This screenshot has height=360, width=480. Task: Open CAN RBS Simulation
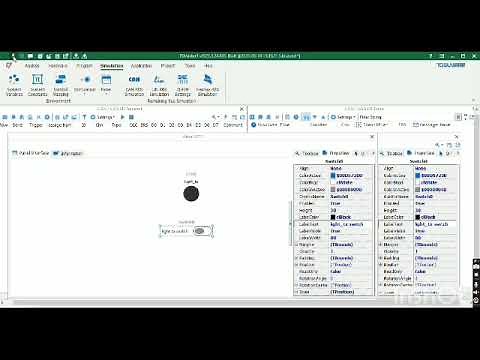(134, 85)
